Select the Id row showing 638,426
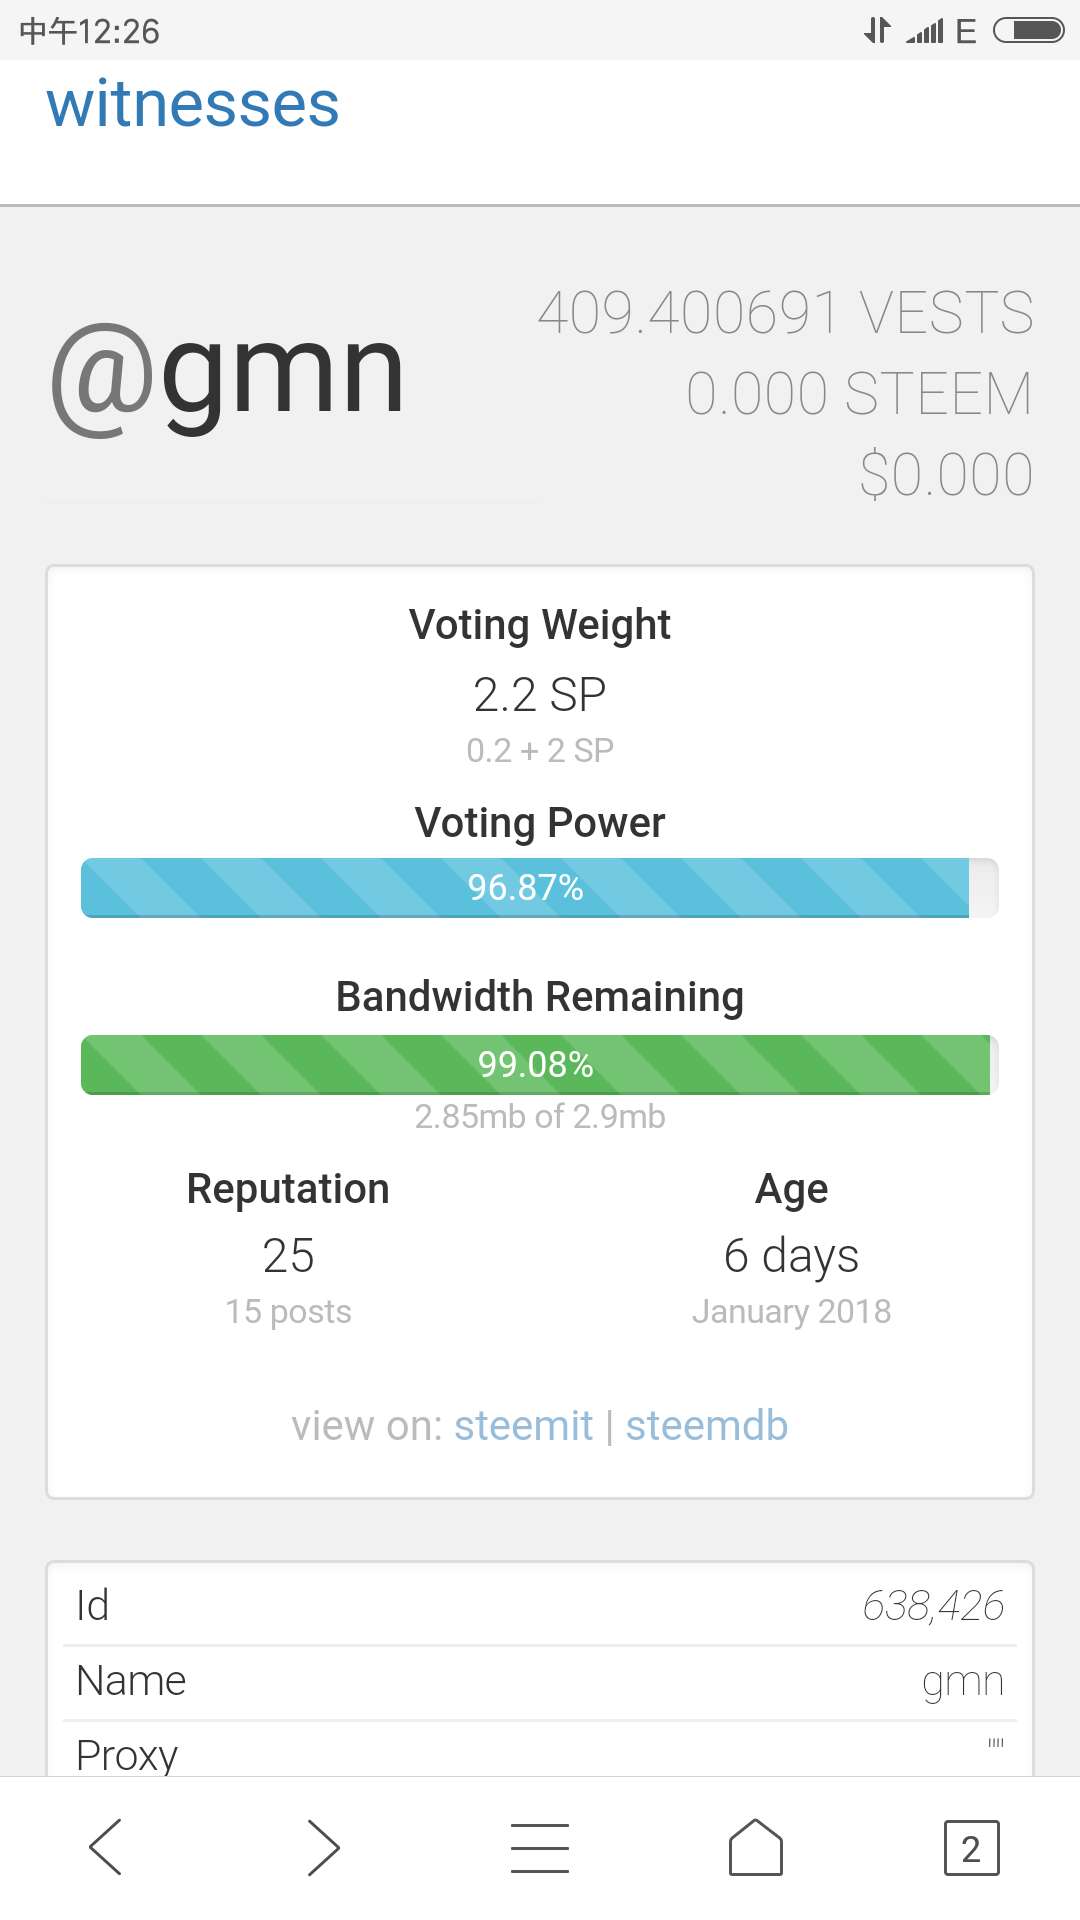Viewport: 1080px width, 1920px height. [540, 1606]
